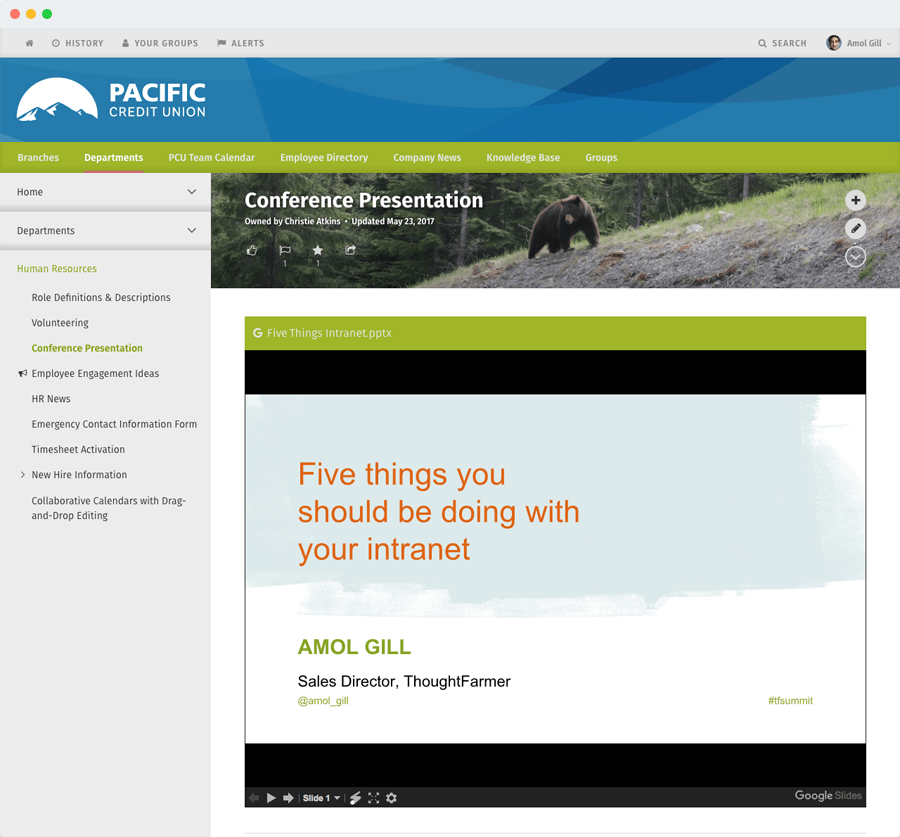Click the #tfsummit hashtag on slide
900x837 pixels.
[790, 700]
